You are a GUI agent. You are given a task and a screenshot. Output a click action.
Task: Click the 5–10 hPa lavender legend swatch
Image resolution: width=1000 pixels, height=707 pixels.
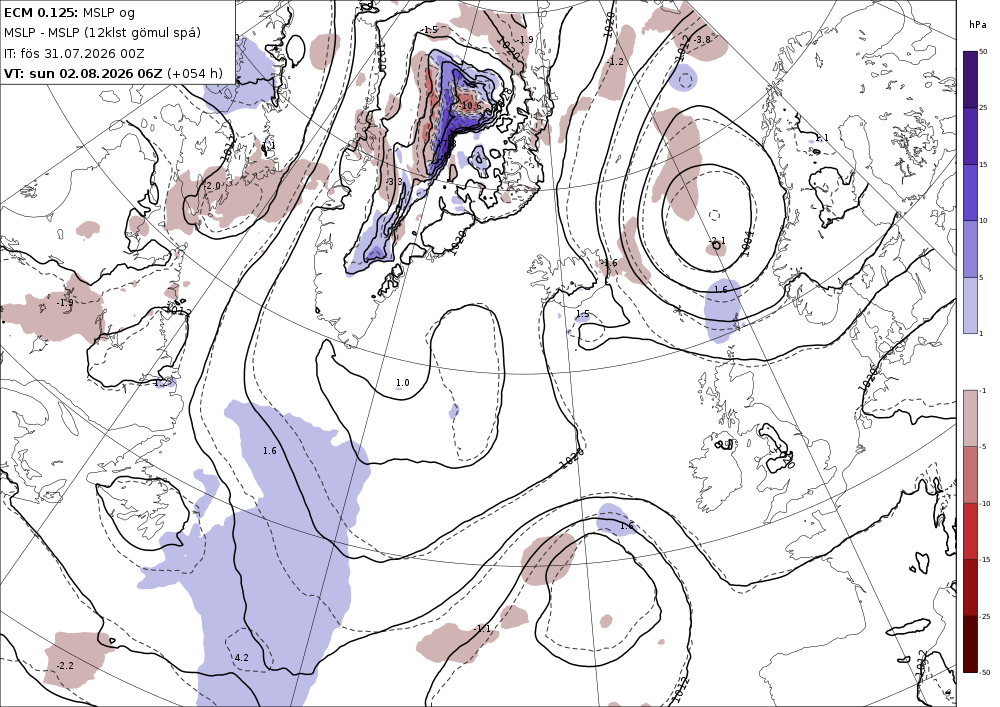969,249
